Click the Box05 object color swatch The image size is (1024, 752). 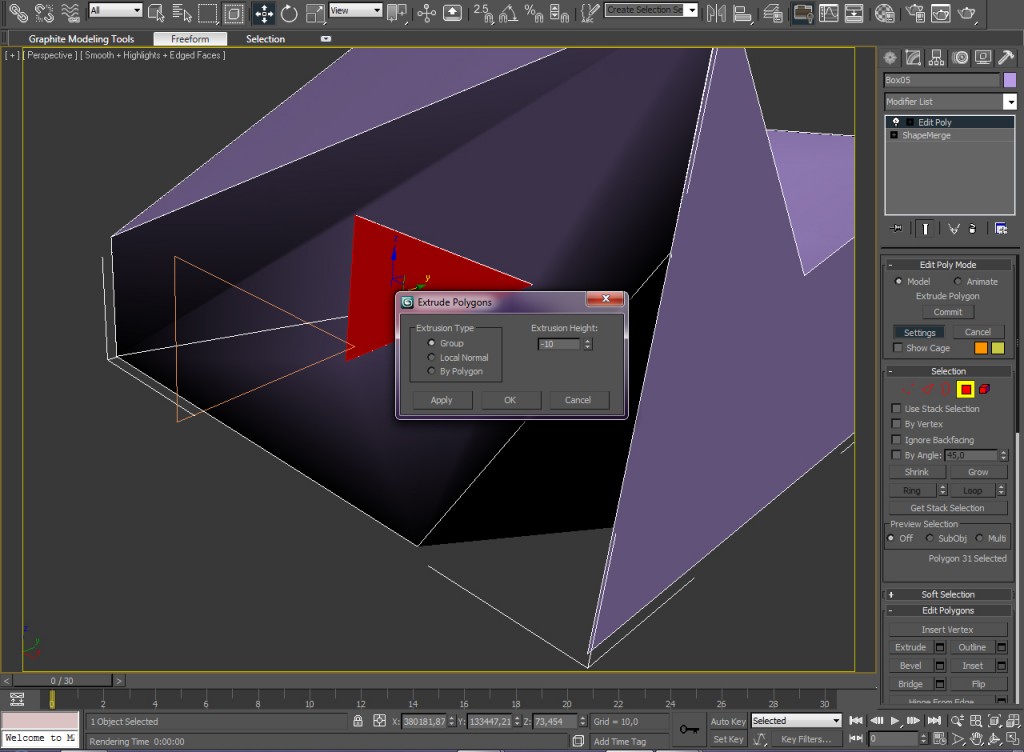pyautogui.click(x=1010, y=80)
